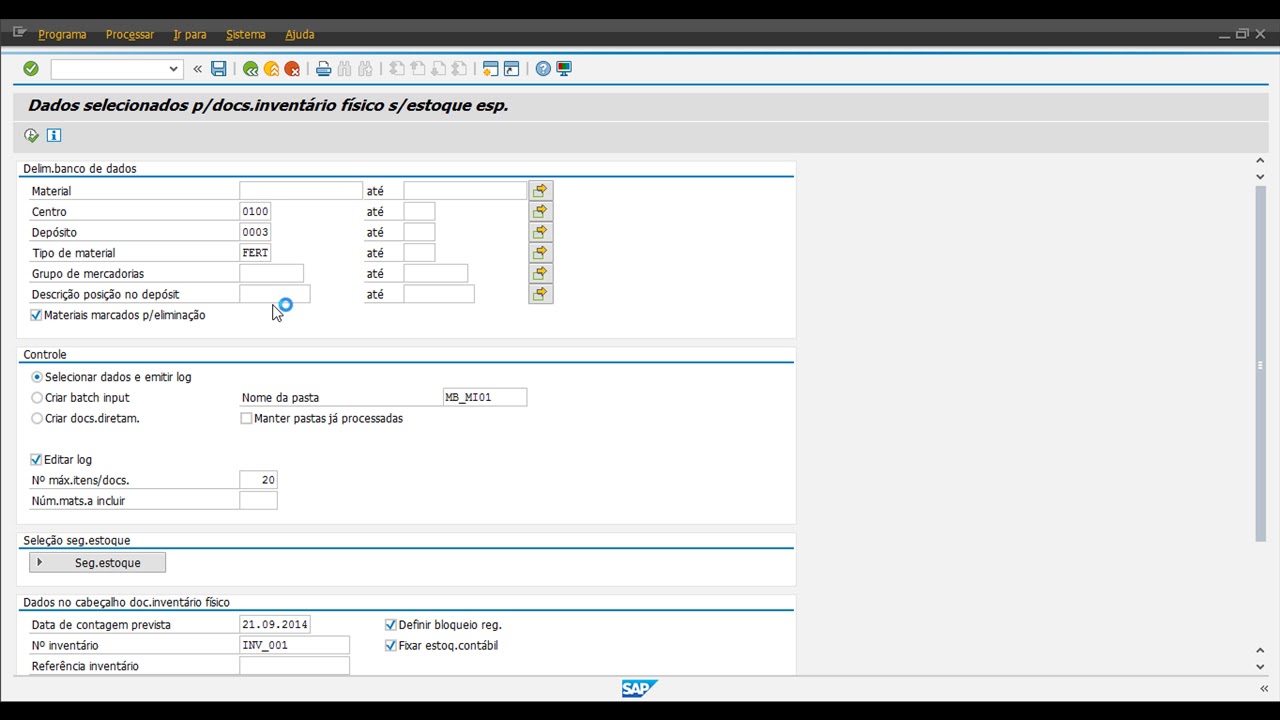Open the Processar menu
This screenshot has height=720, width=1280.
130,34
